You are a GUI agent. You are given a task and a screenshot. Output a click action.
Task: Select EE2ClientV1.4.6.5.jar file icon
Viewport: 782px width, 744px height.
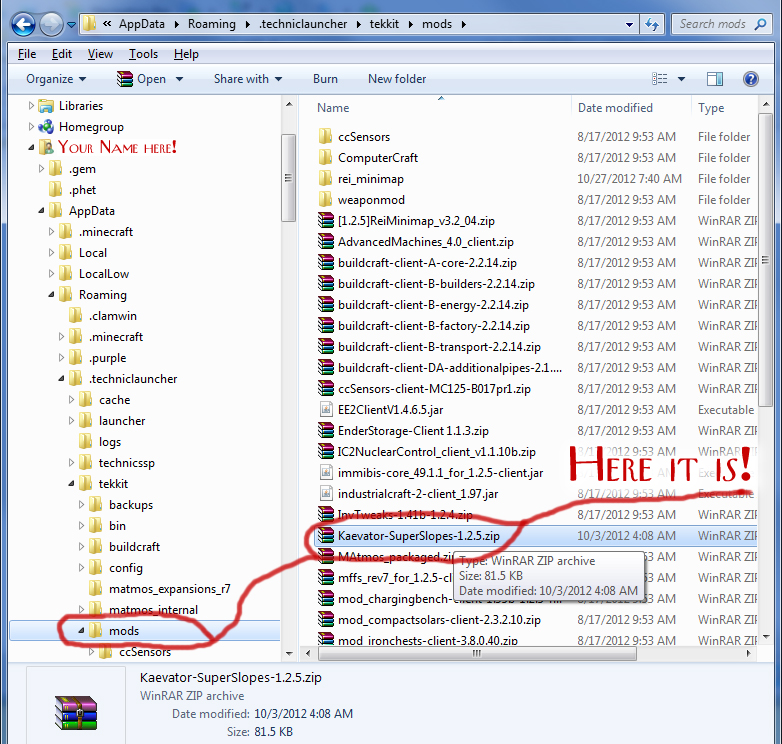(x=326, y=409)
